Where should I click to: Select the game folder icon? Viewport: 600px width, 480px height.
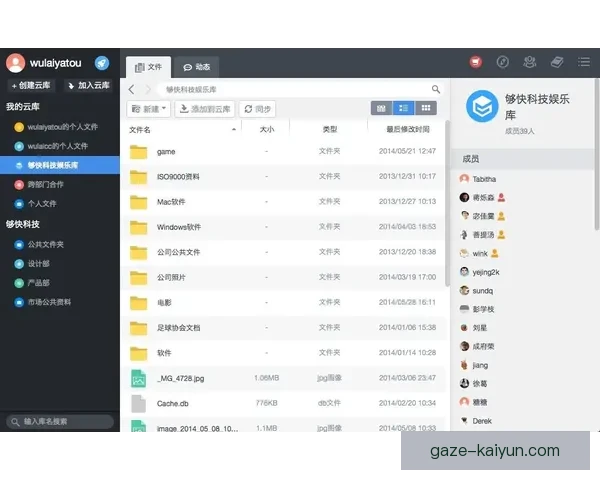tap(139, 152)
